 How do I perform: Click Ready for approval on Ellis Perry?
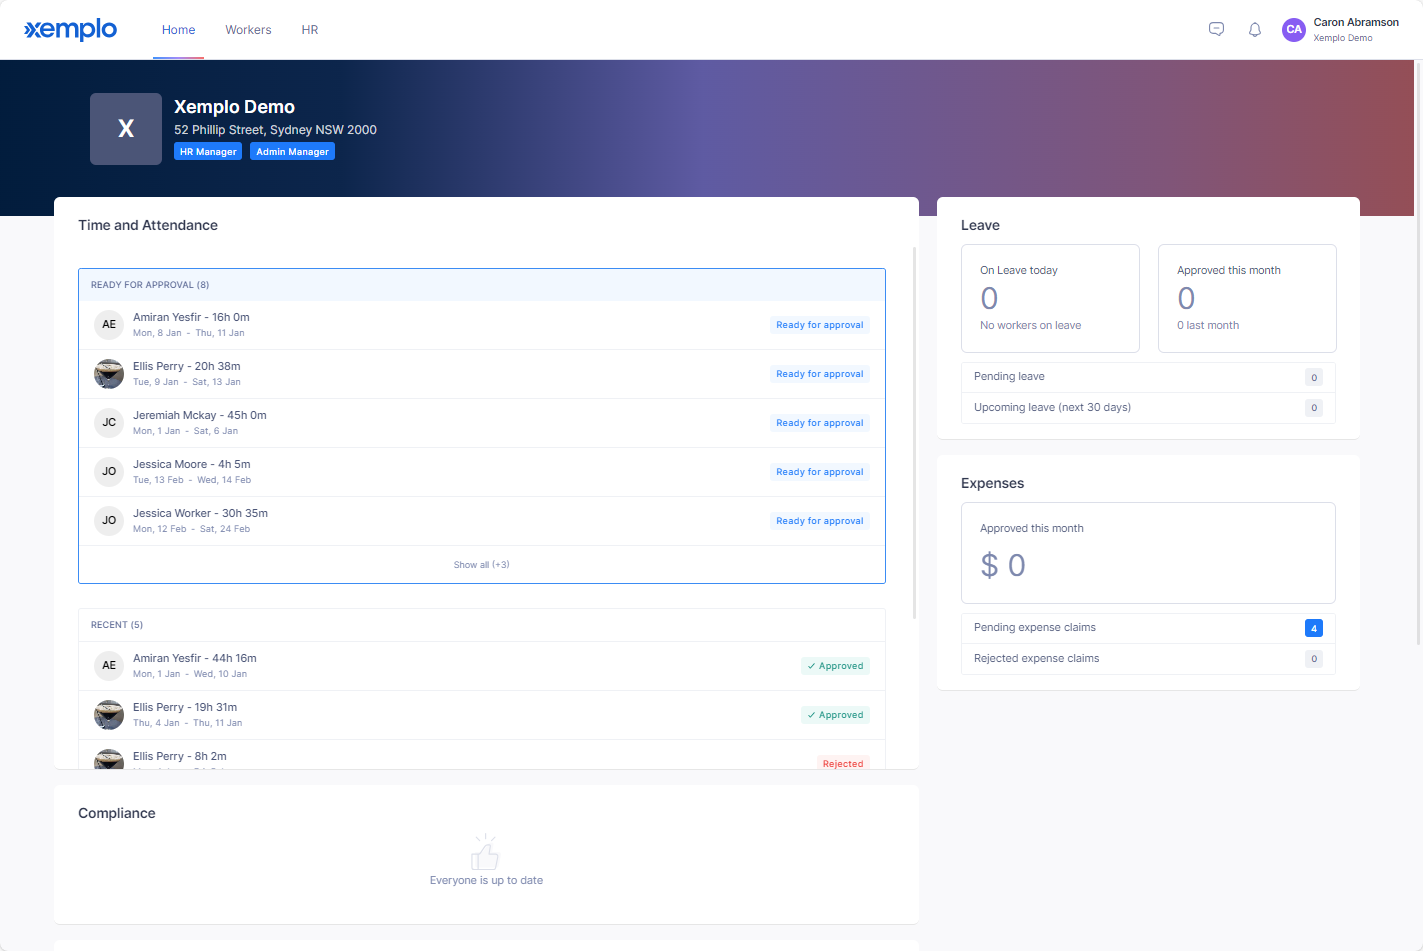click(x=820, y=374)
